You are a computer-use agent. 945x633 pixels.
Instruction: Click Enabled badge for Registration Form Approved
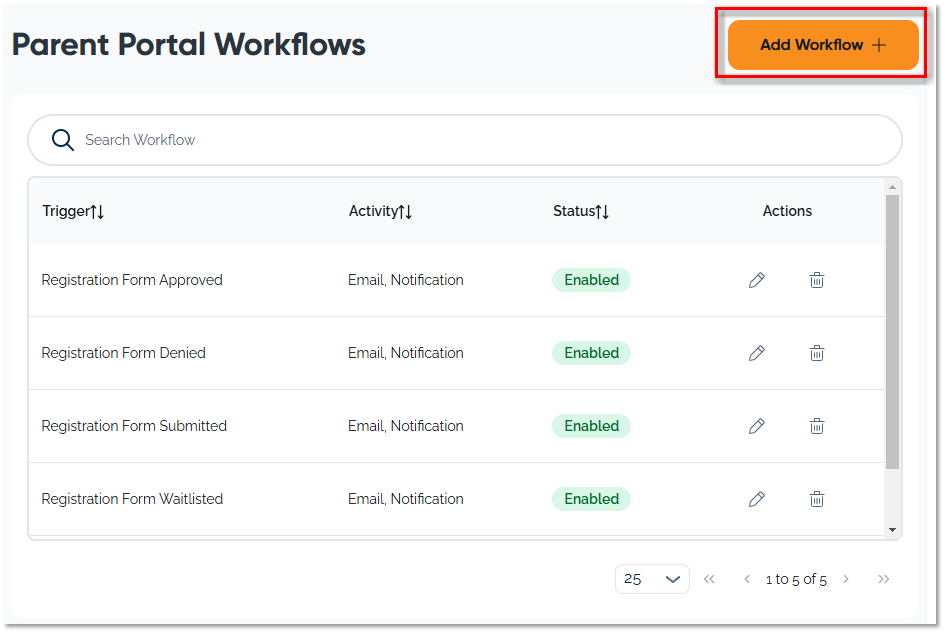point(591,280)
